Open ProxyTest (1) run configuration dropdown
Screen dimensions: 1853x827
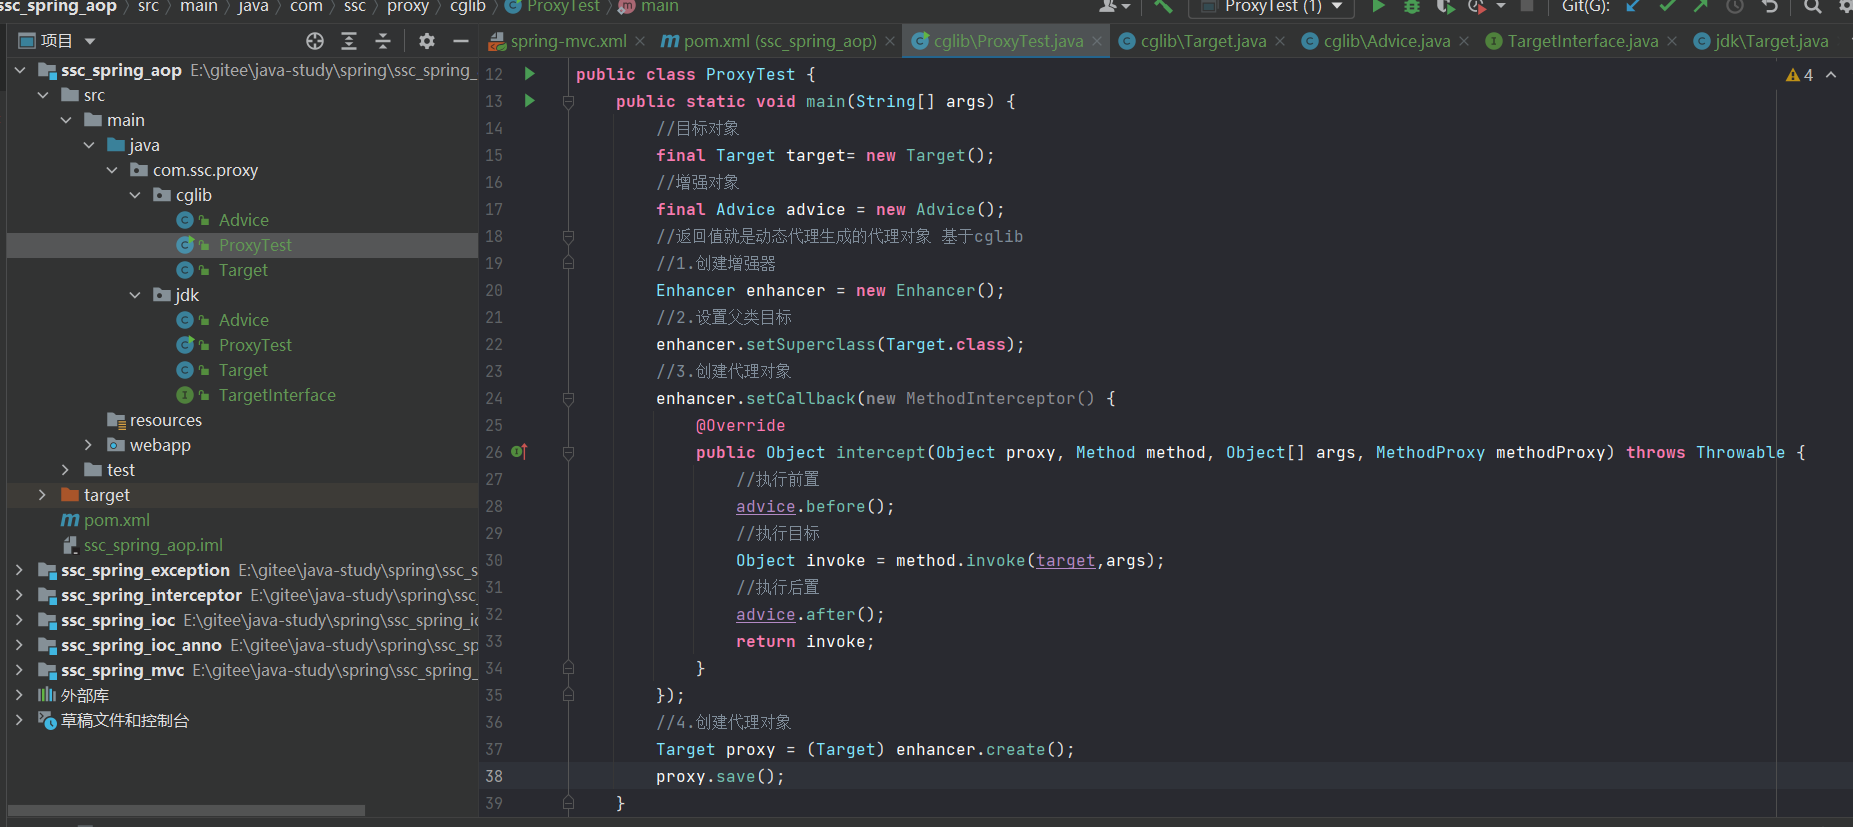pyautogui.click(x=1271, y=6)
